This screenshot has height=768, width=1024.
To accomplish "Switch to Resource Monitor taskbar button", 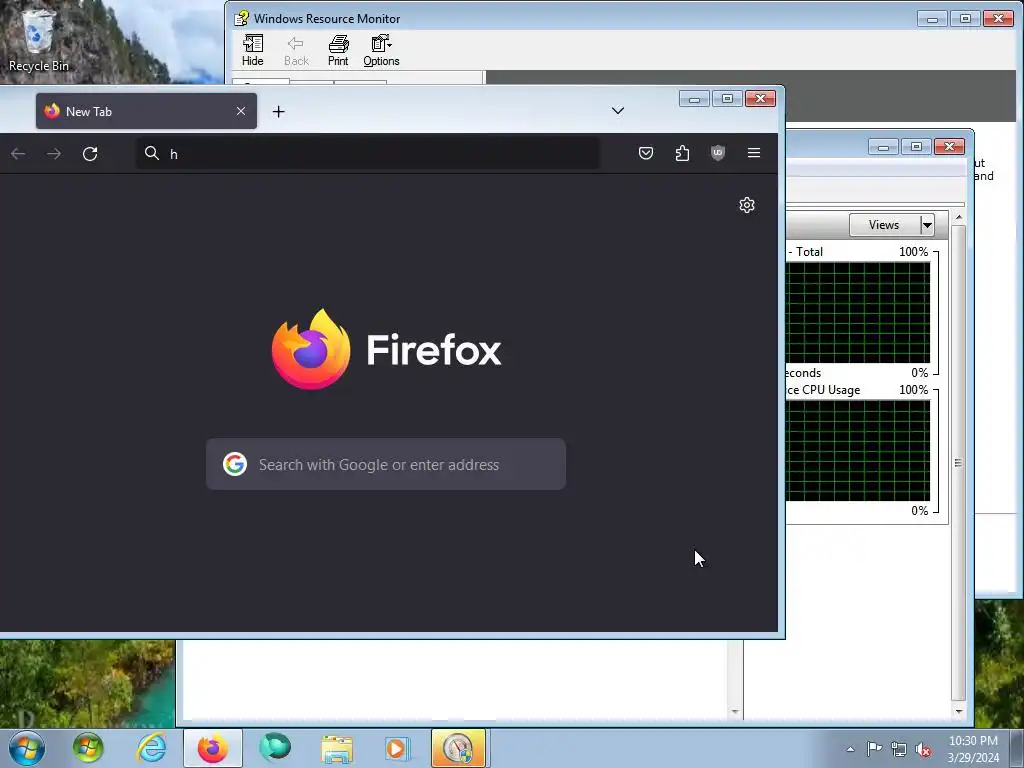I will coord(458,748).
